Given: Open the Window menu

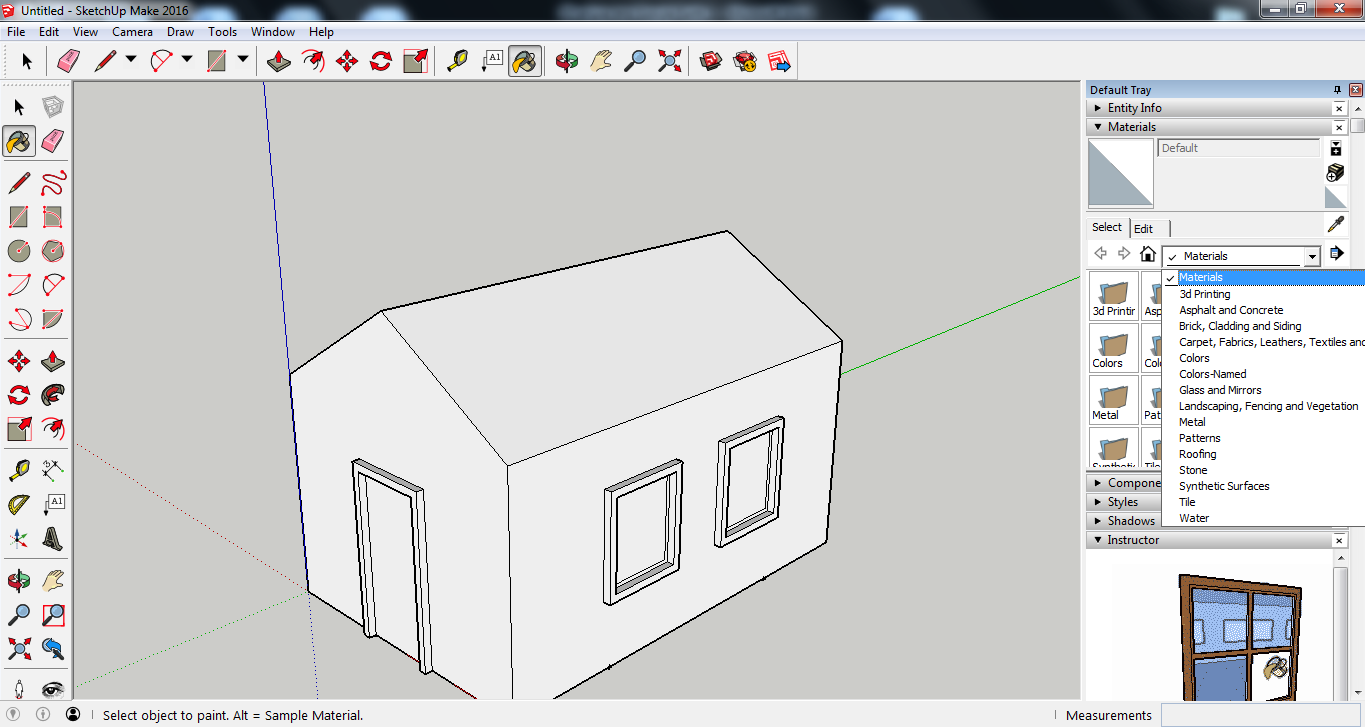Looking at the screenshot, I should [x=273, y=32].
